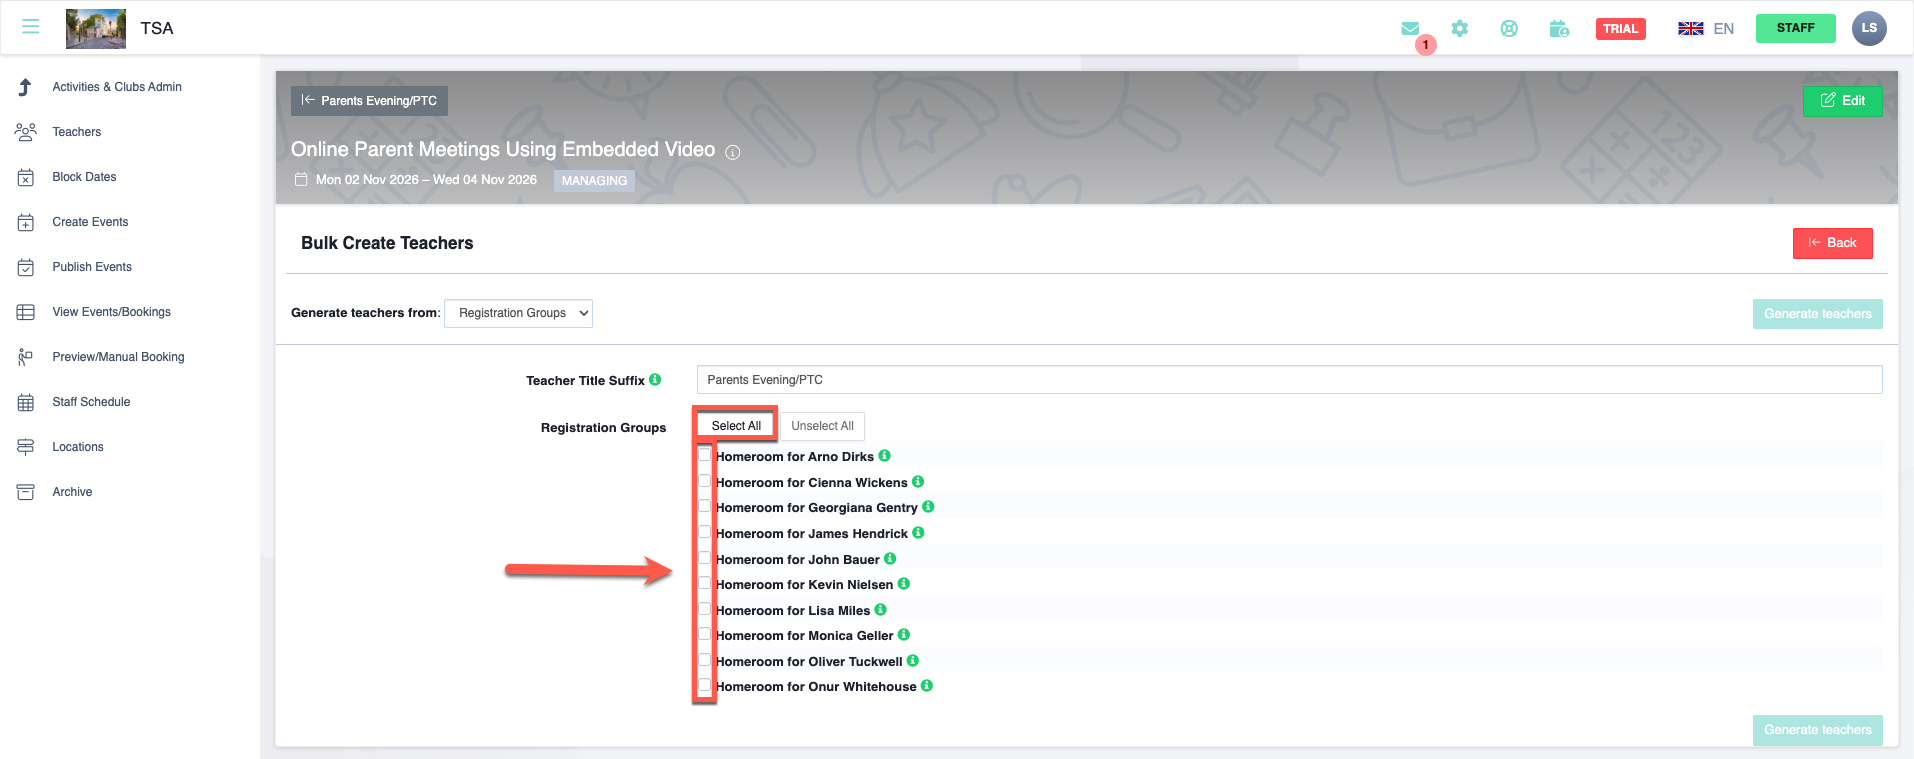Open the mail notifications icon
This screenshot has height=759, width=1914.
point(1410,29)
